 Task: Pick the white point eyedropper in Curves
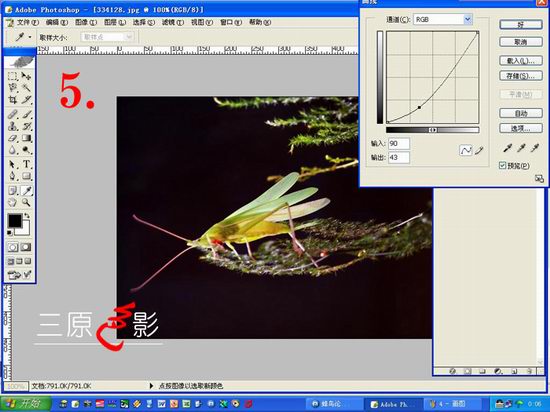pyautogui.click(x=535, y=148)
